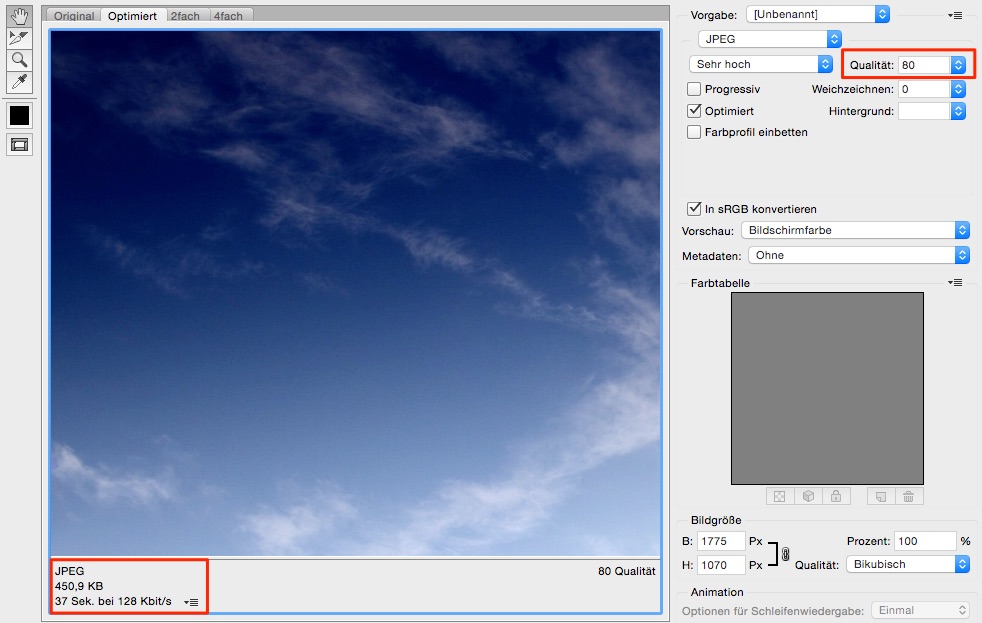The width and height of the screenshot is (982, 623).
Task: Enable the Progressiv checkbox
Action: [694, 89]
